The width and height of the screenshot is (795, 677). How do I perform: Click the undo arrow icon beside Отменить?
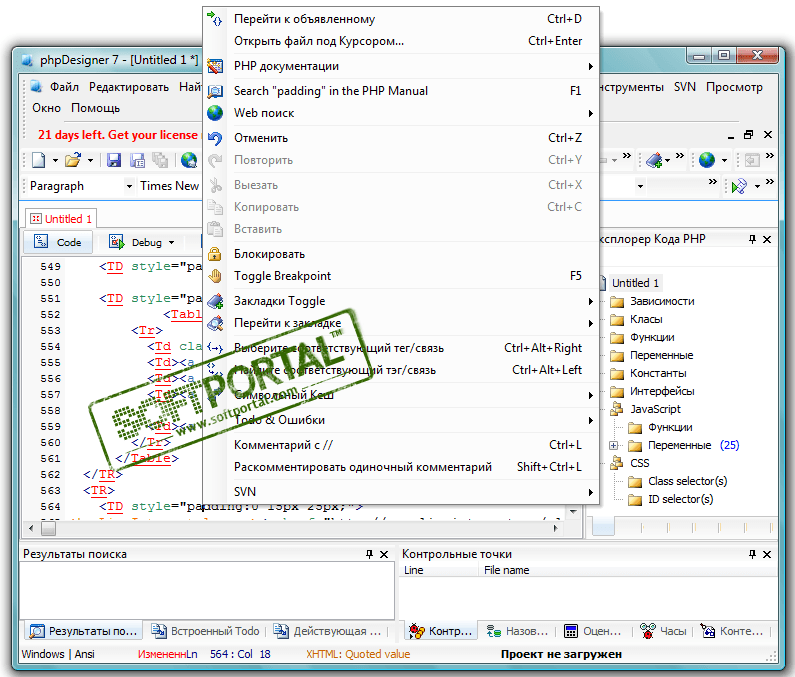[215, 138]
